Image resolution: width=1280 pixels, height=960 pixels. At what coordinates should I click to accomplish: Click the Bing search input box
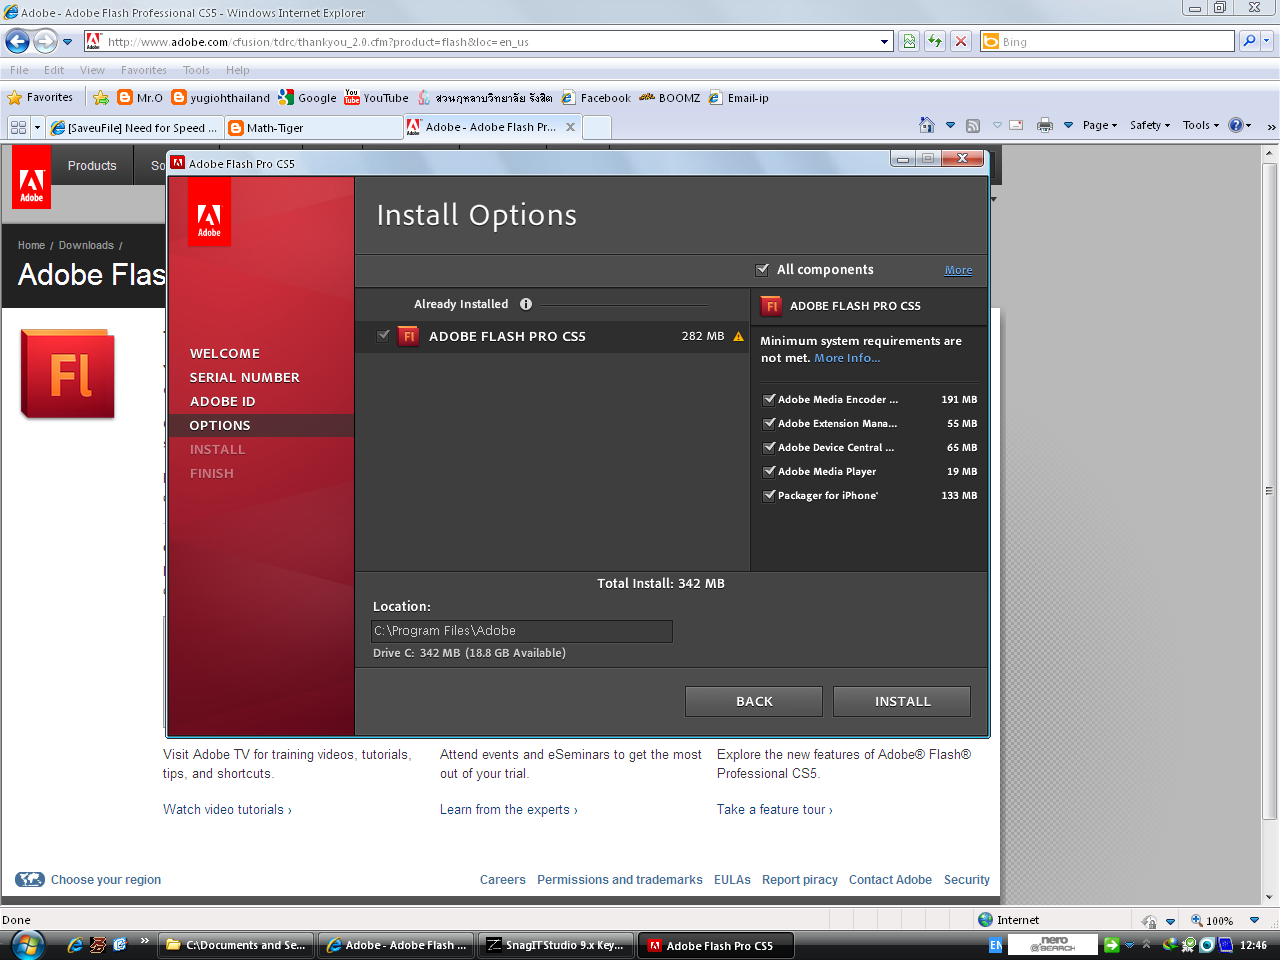click(x=1108, y=41)
